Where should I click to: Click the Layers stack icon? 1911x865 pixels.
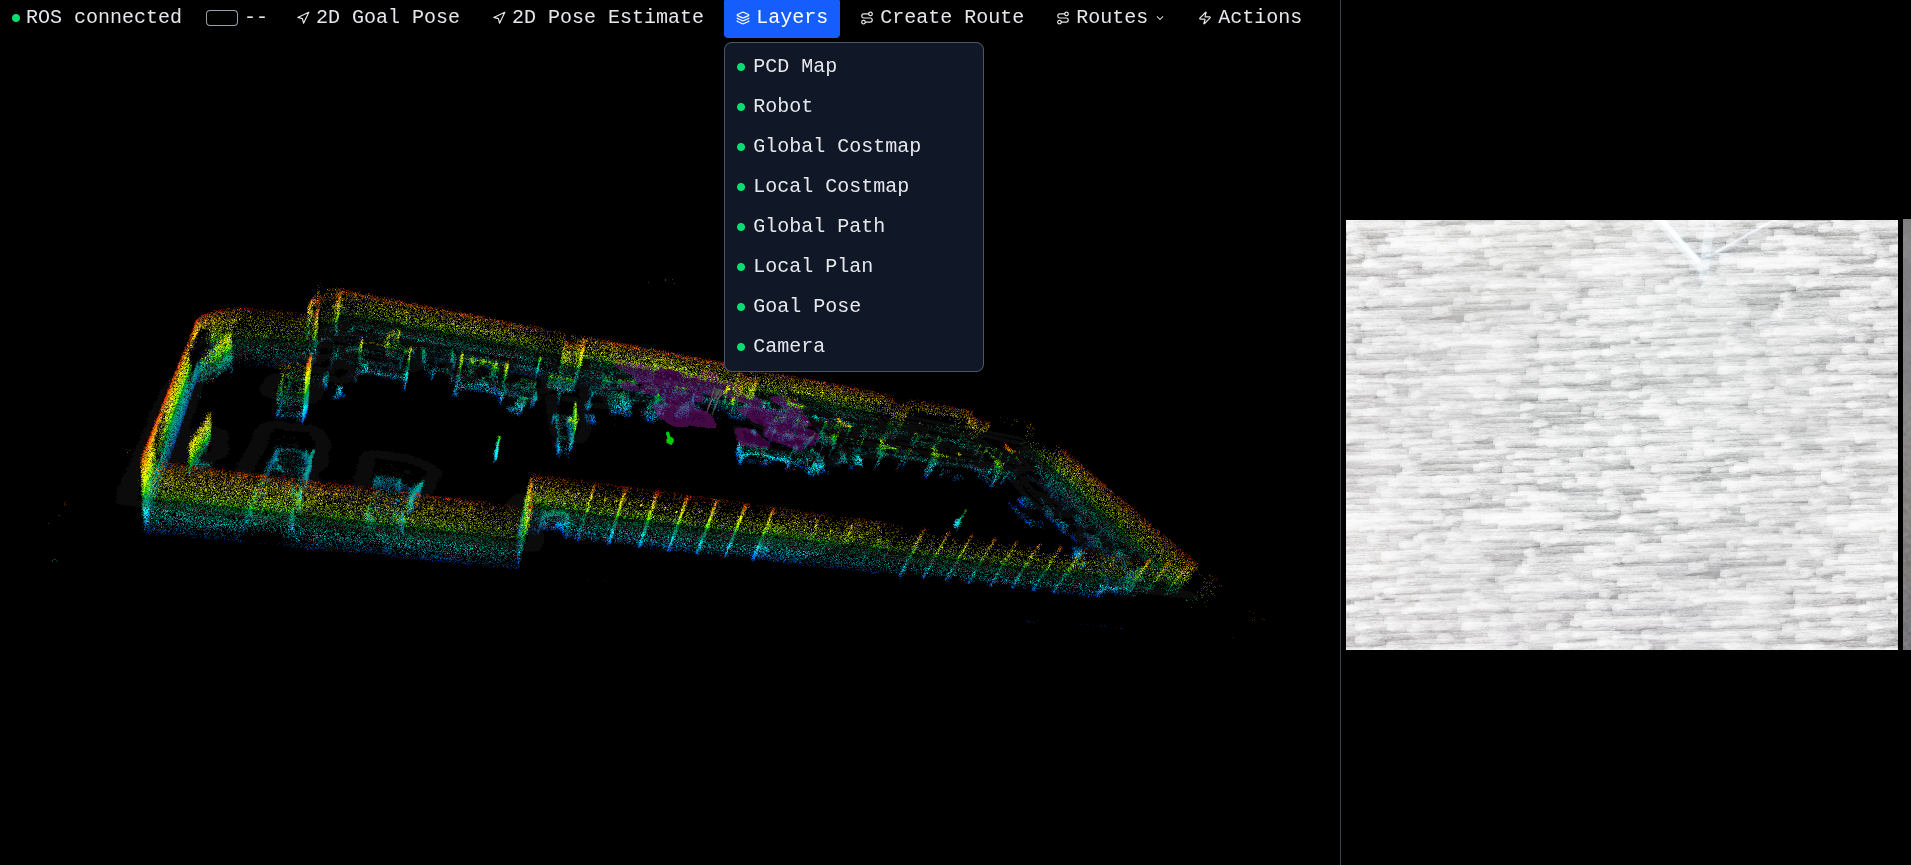pos(743,18)
